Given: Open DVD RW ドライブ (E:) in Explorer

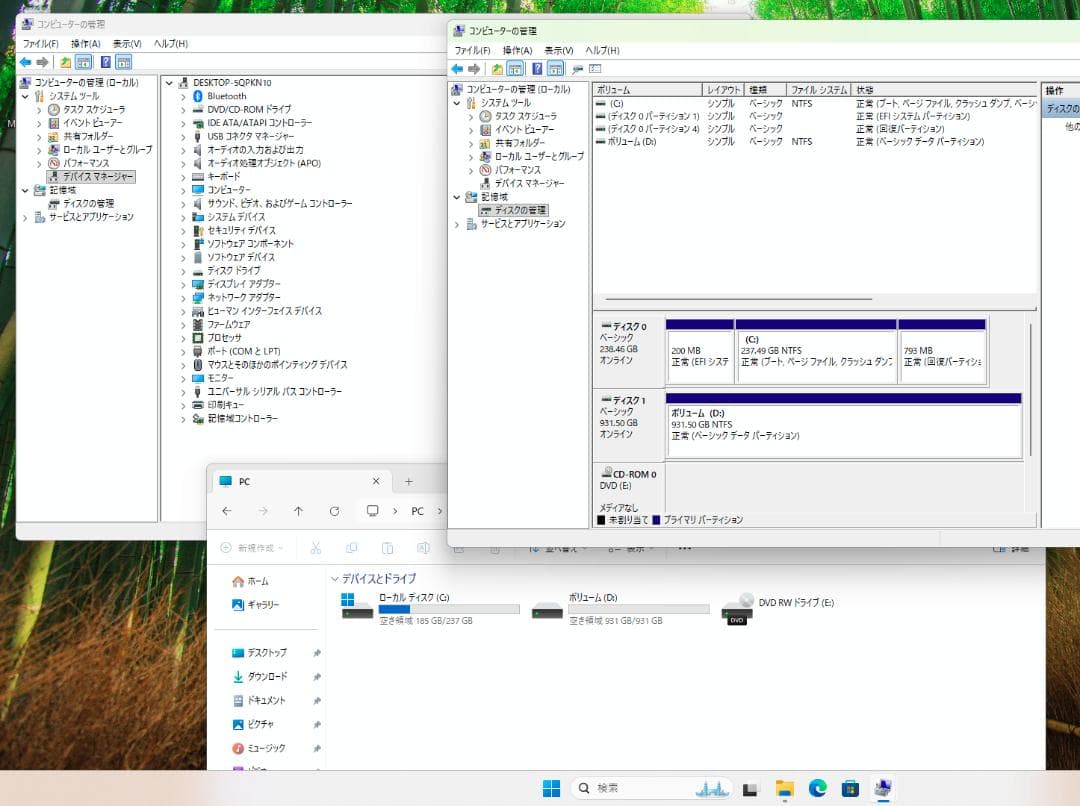Looking at the screenshot, I should click(778, 609).
